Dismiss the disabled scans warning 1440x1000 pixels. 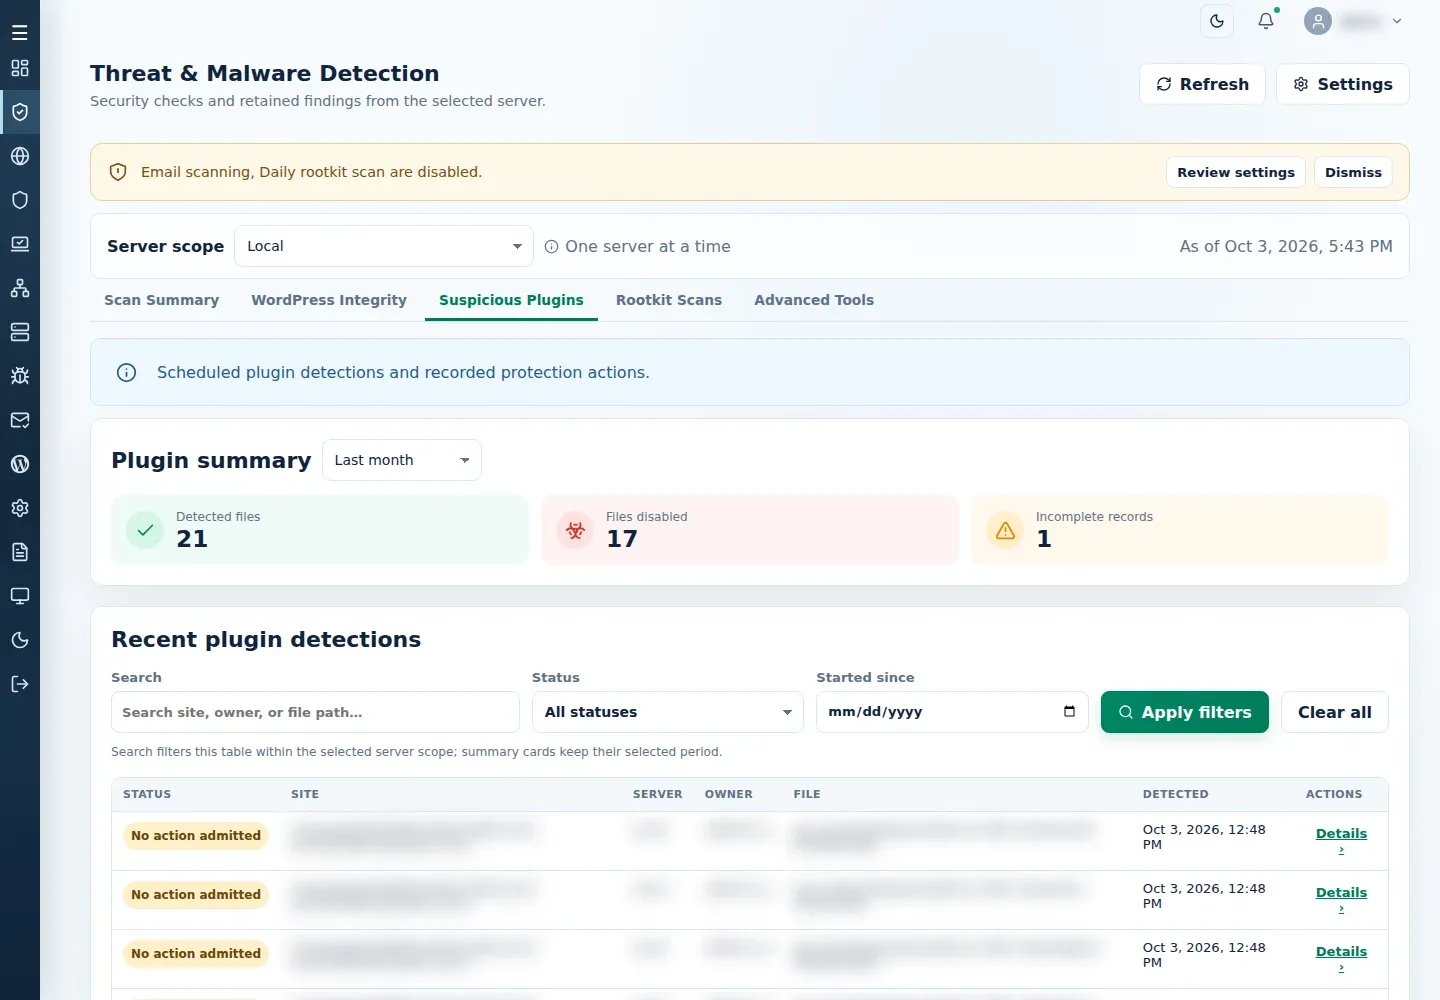tap(1353, 172)
